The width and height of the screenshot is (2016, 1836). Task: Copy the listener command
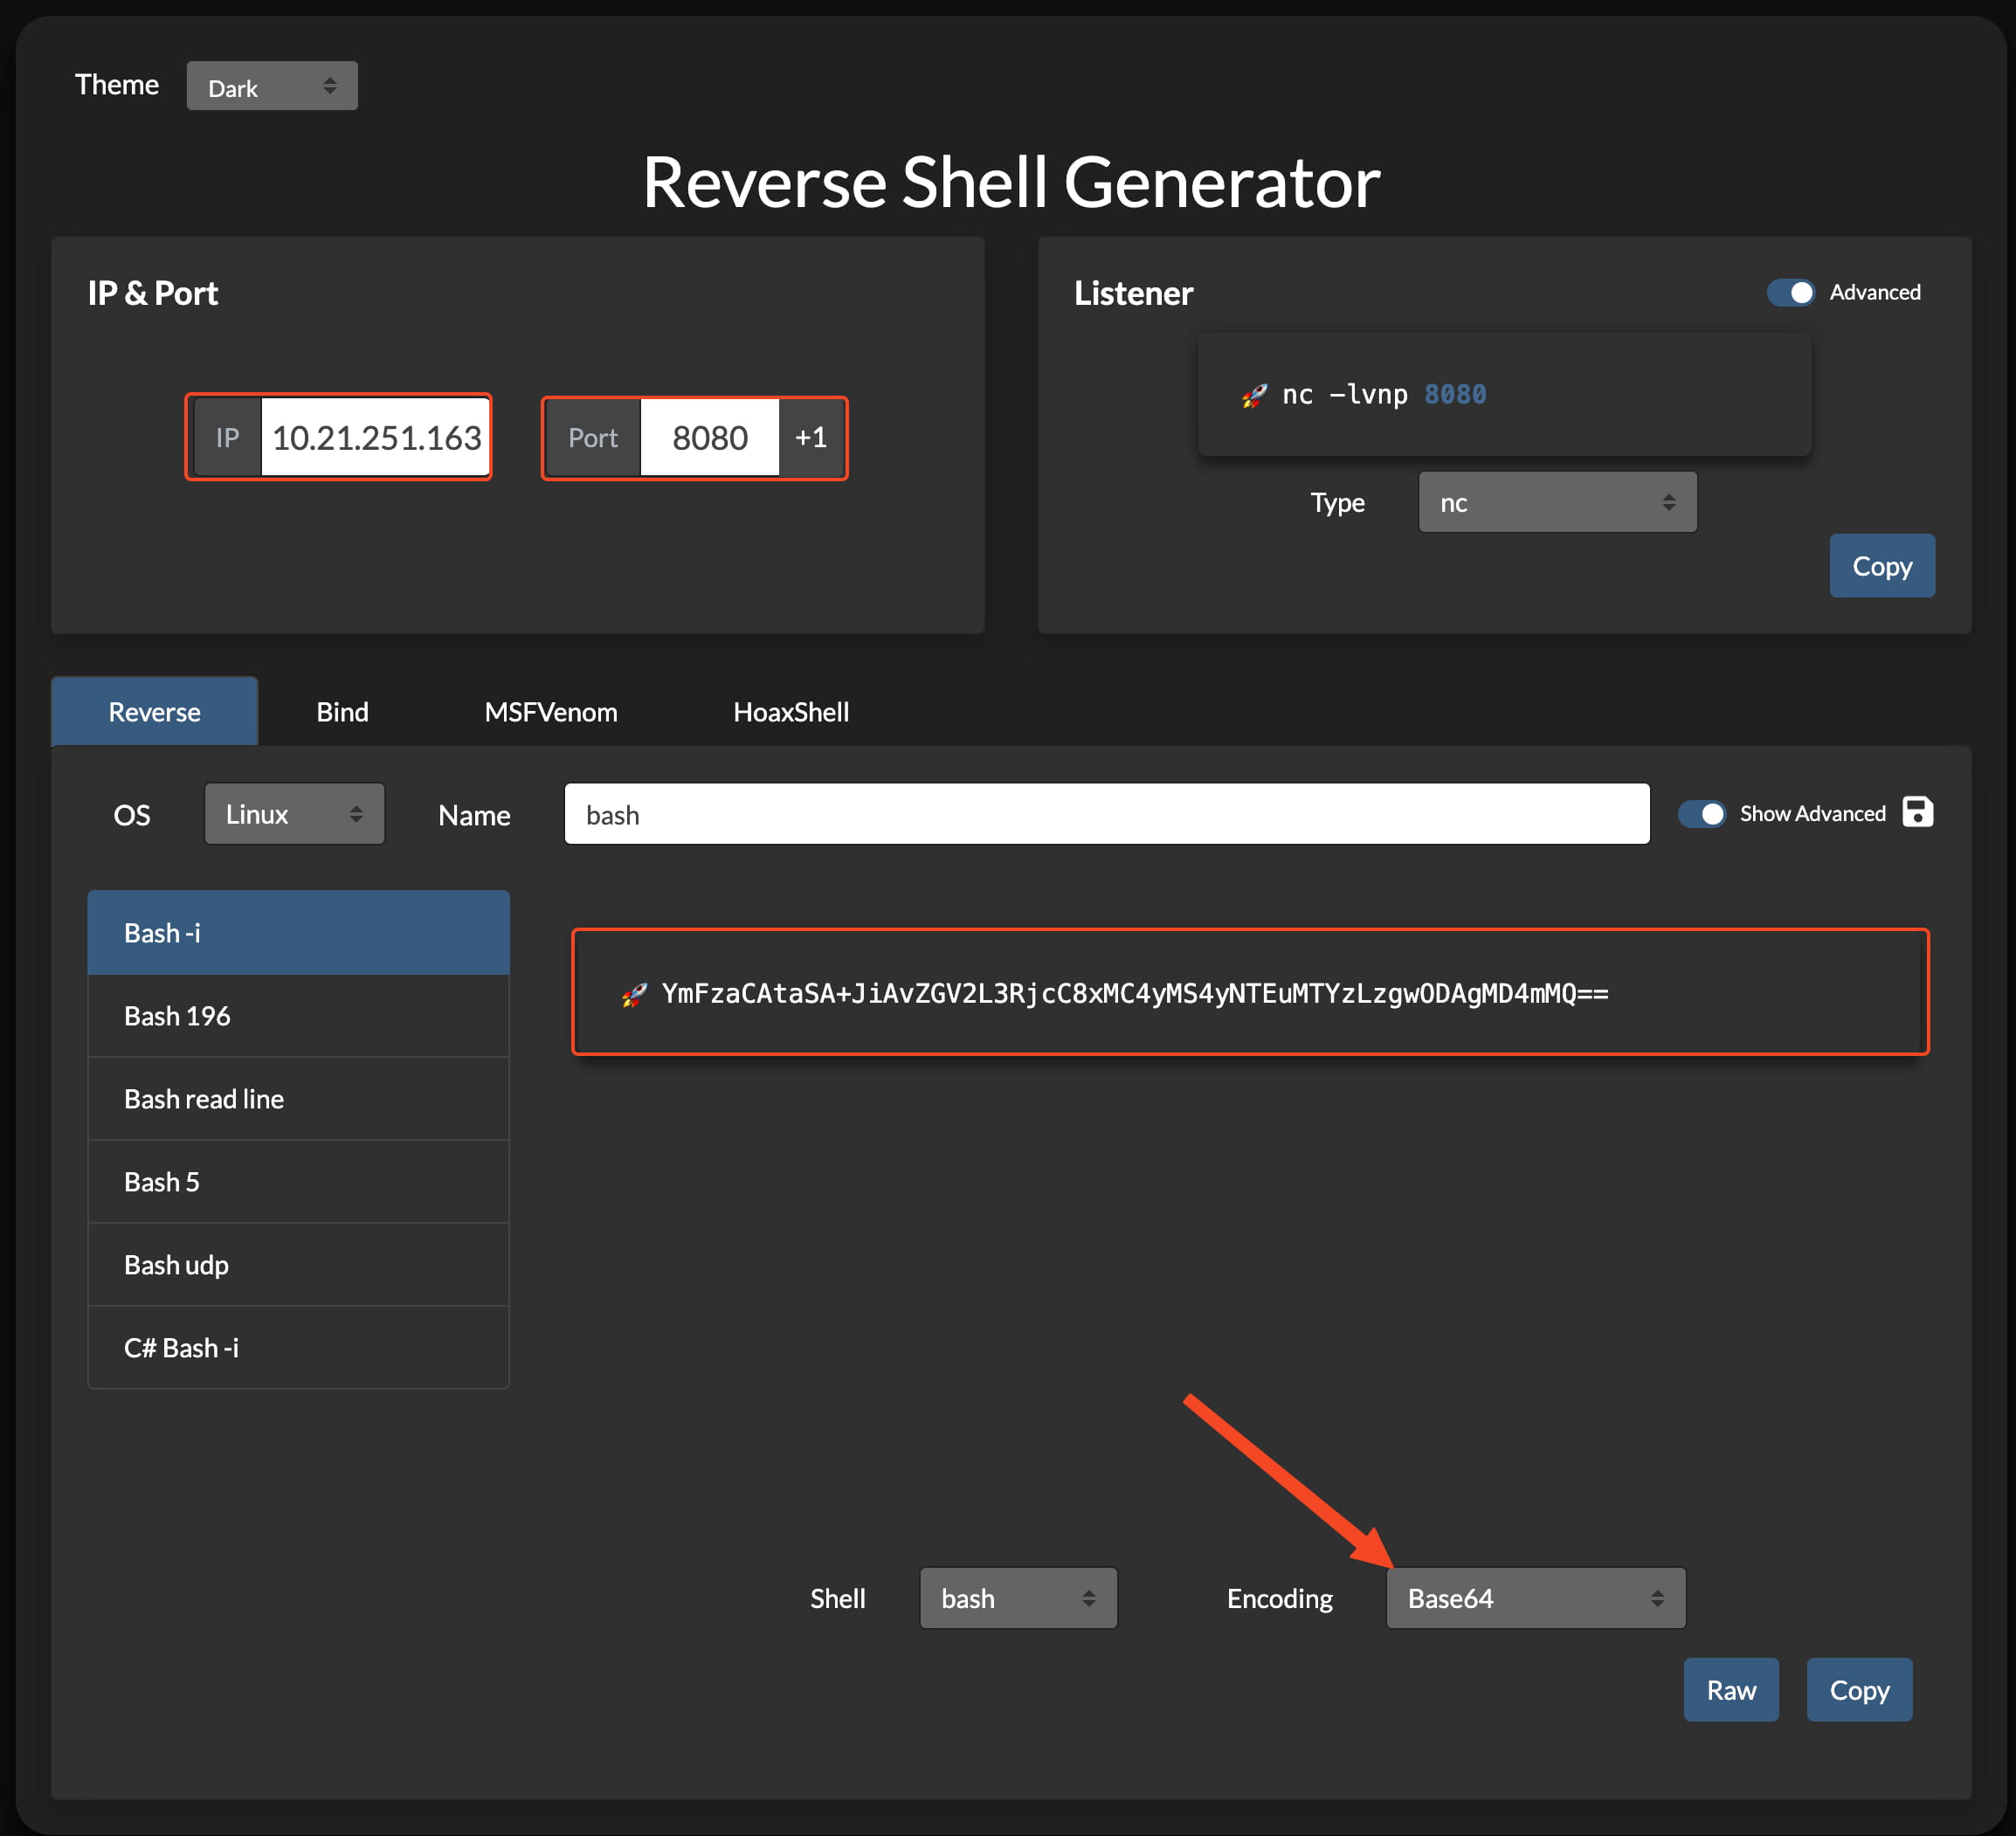point(1881,566)
